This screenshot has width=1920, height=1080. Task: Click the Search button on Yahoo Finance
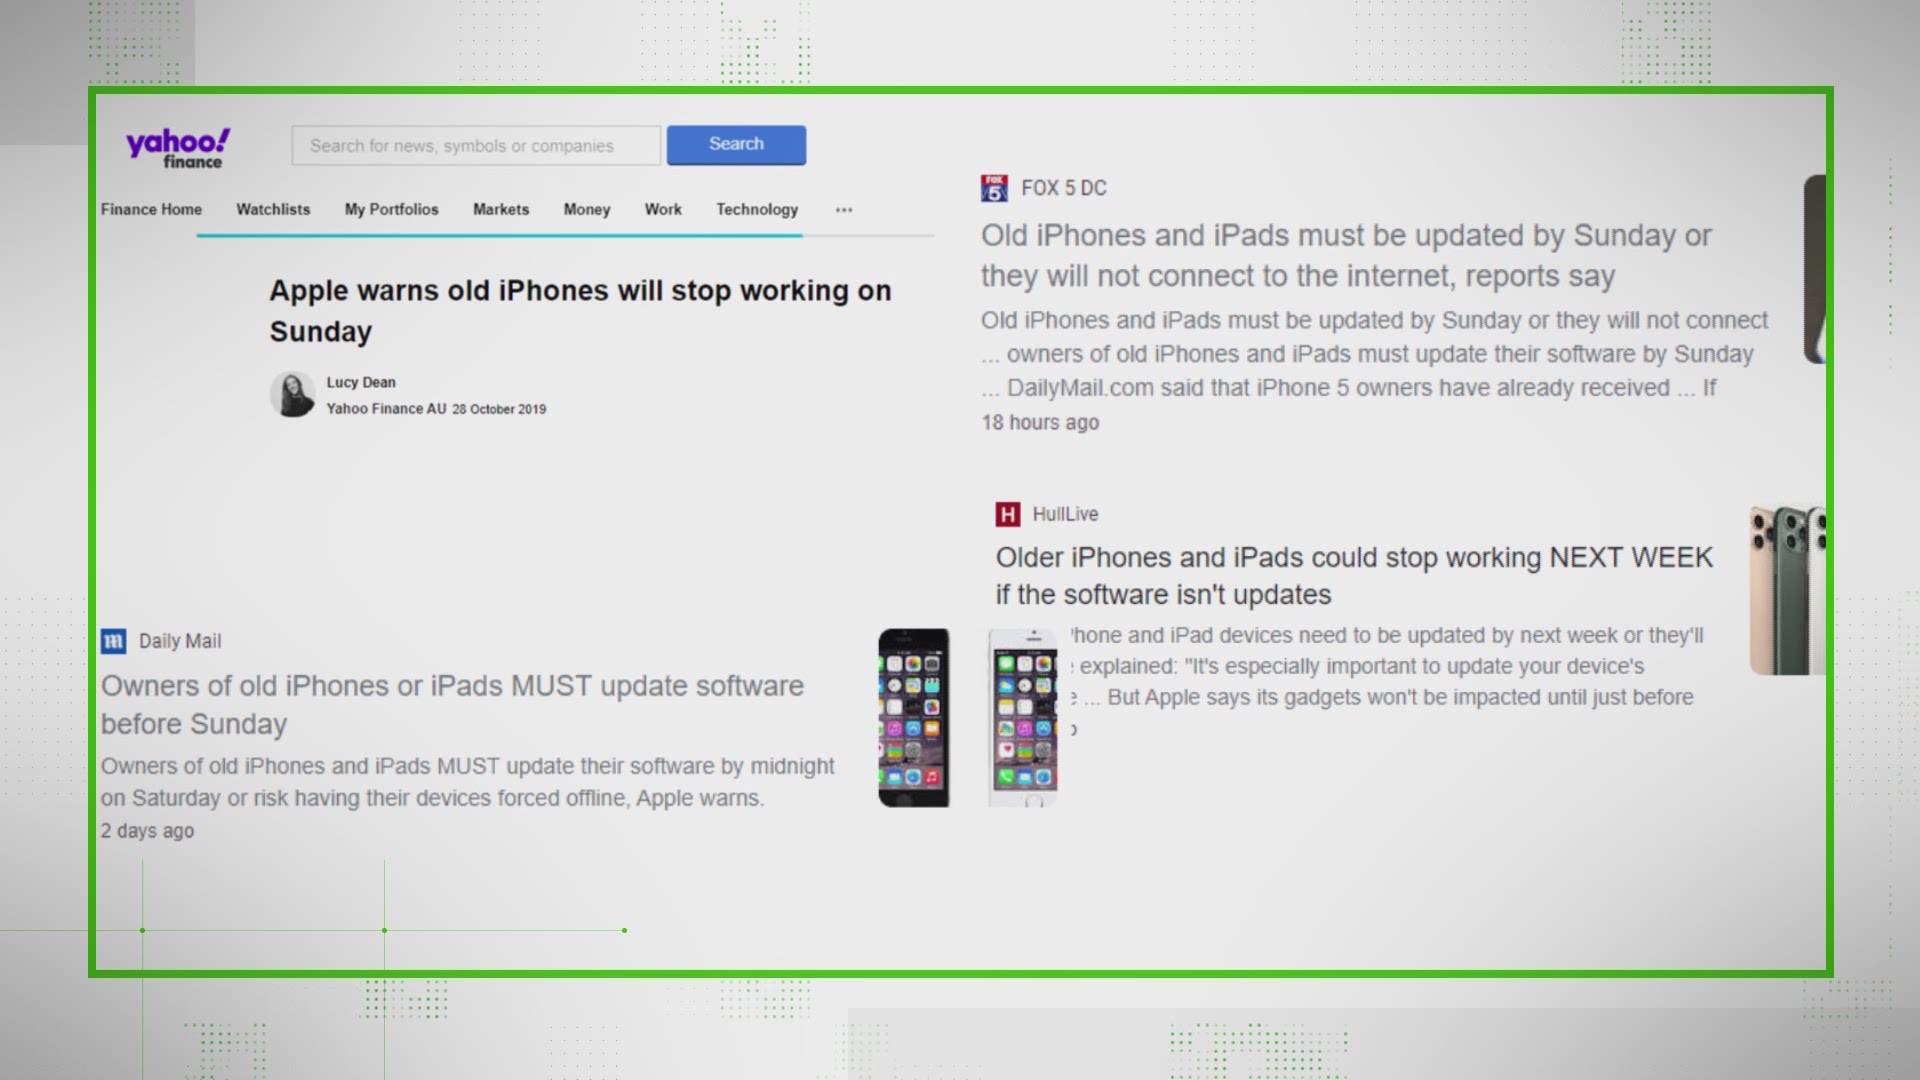click(736, 144)
